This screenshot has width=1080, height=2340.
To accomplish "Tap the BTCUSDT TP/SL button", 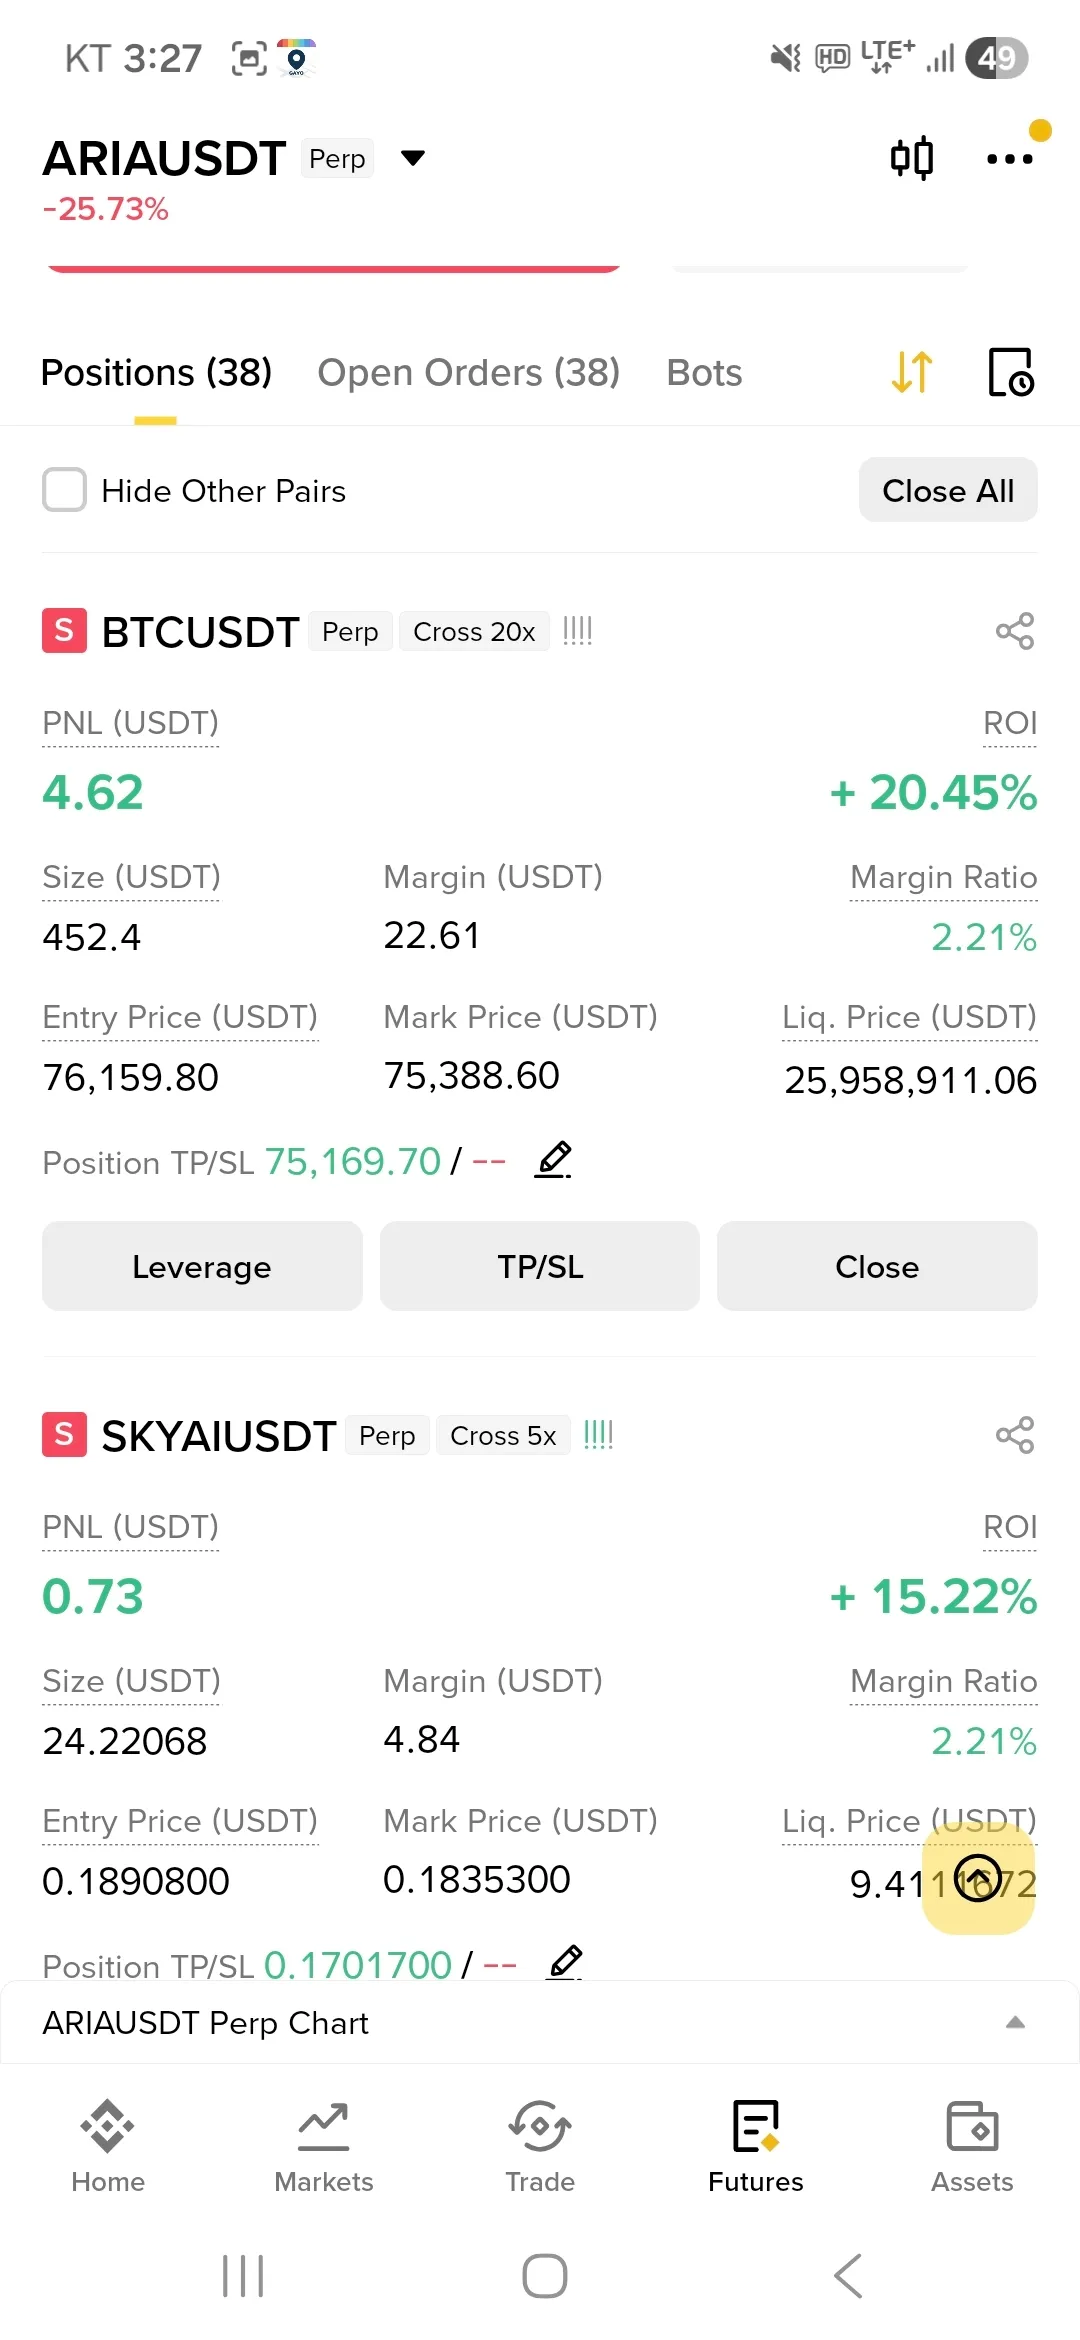I will point(540,1266).
